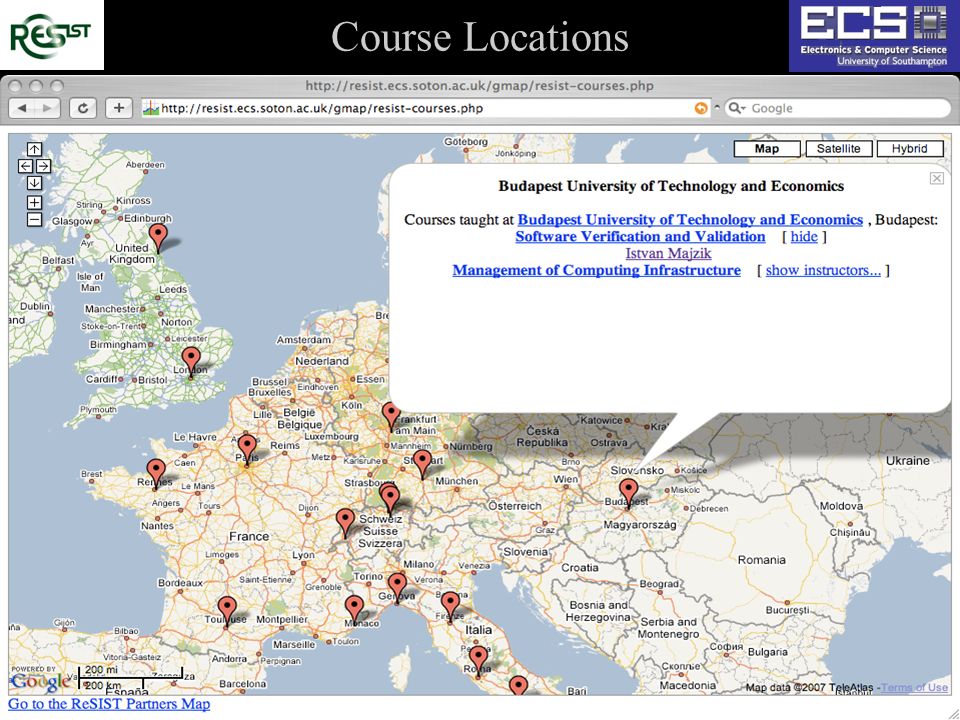
Task: Close the Budapest info balloon
Action: pos(936,178)
